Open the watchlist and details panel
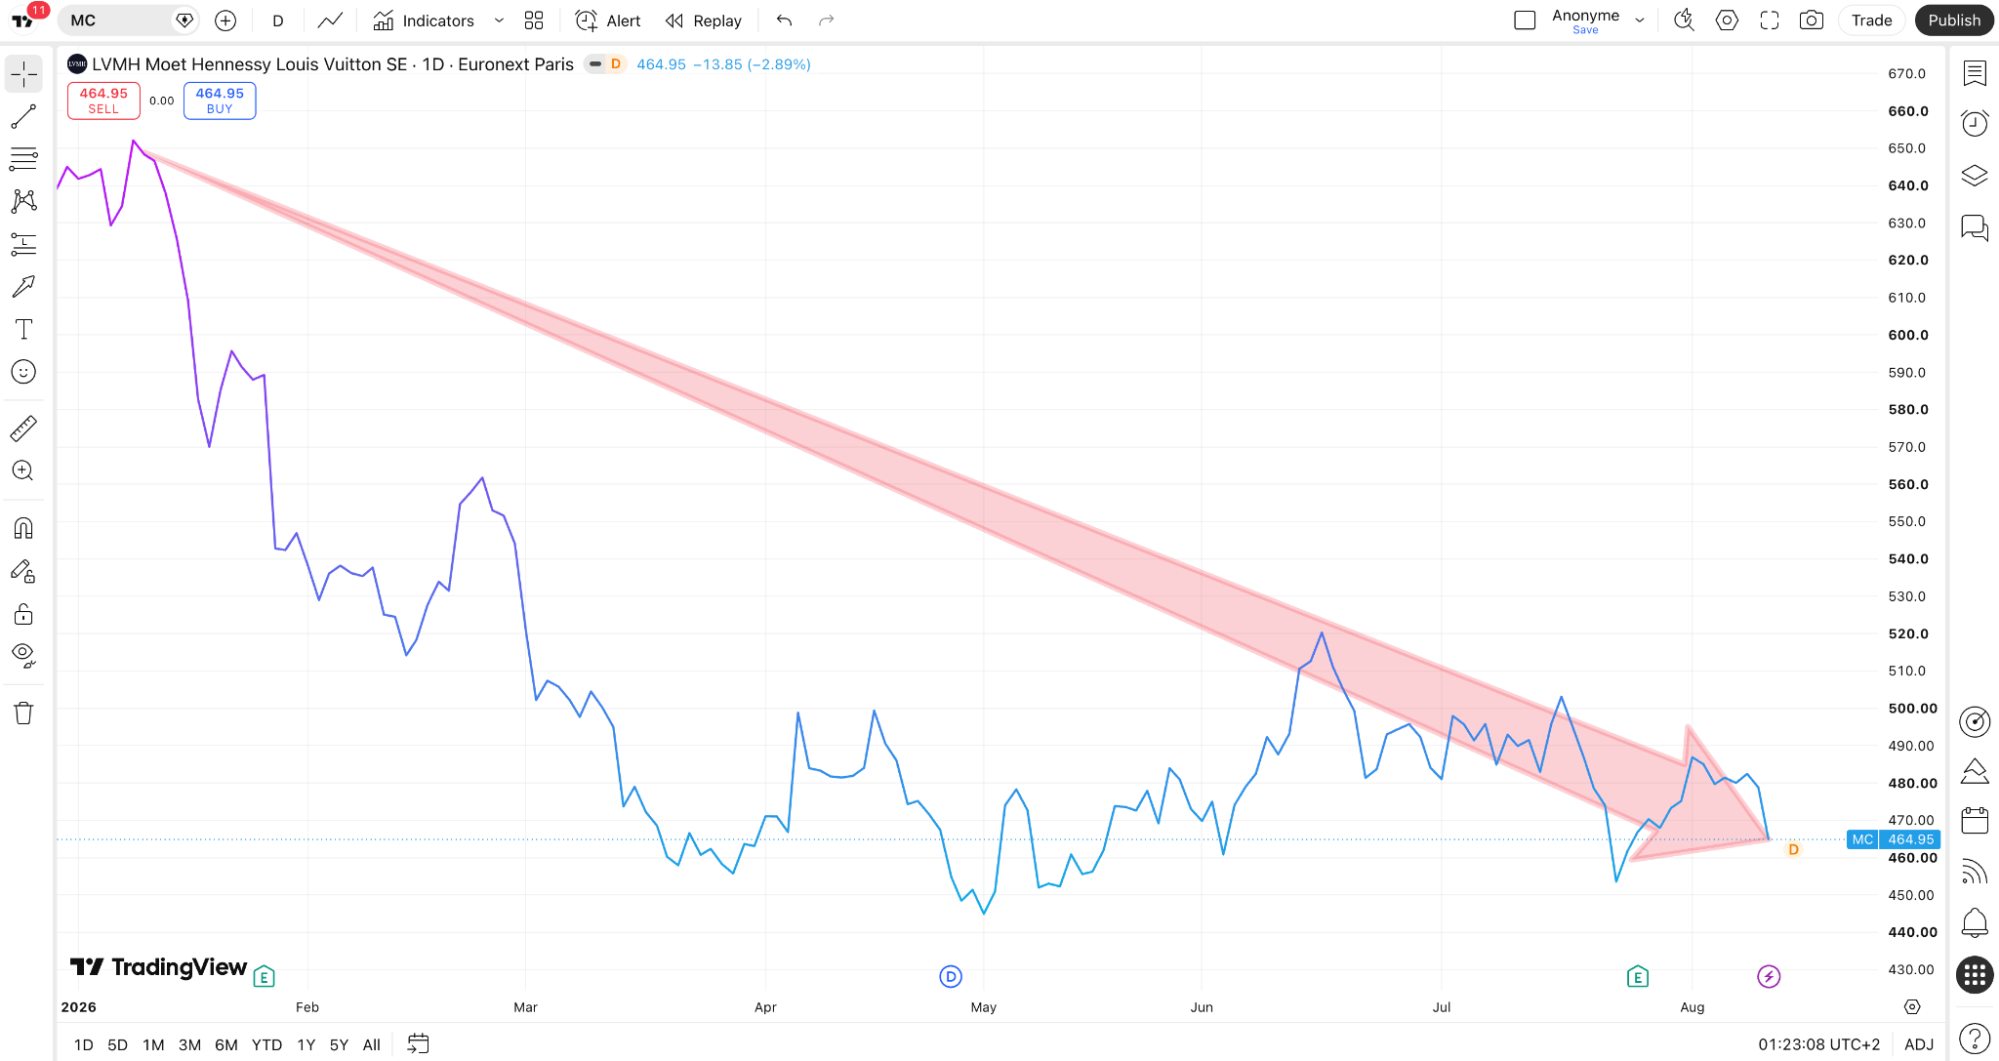The height and width of the screenshot is (1061, 1999). [x=1975, y=73]
